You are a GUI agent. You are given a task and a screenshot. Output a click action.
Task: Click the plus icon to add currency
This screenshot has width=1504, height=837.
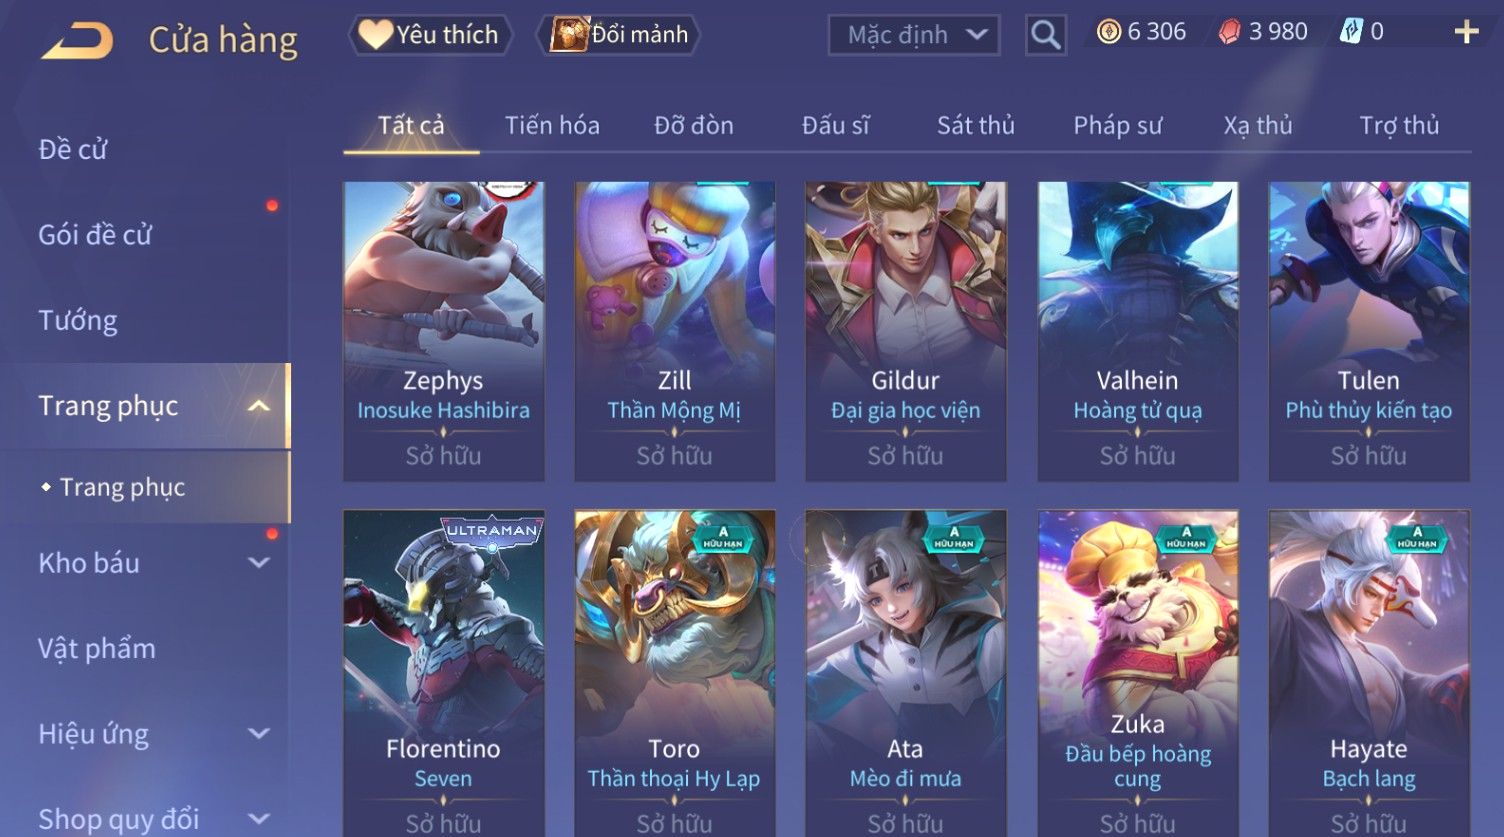click(x=1466, y=33)
